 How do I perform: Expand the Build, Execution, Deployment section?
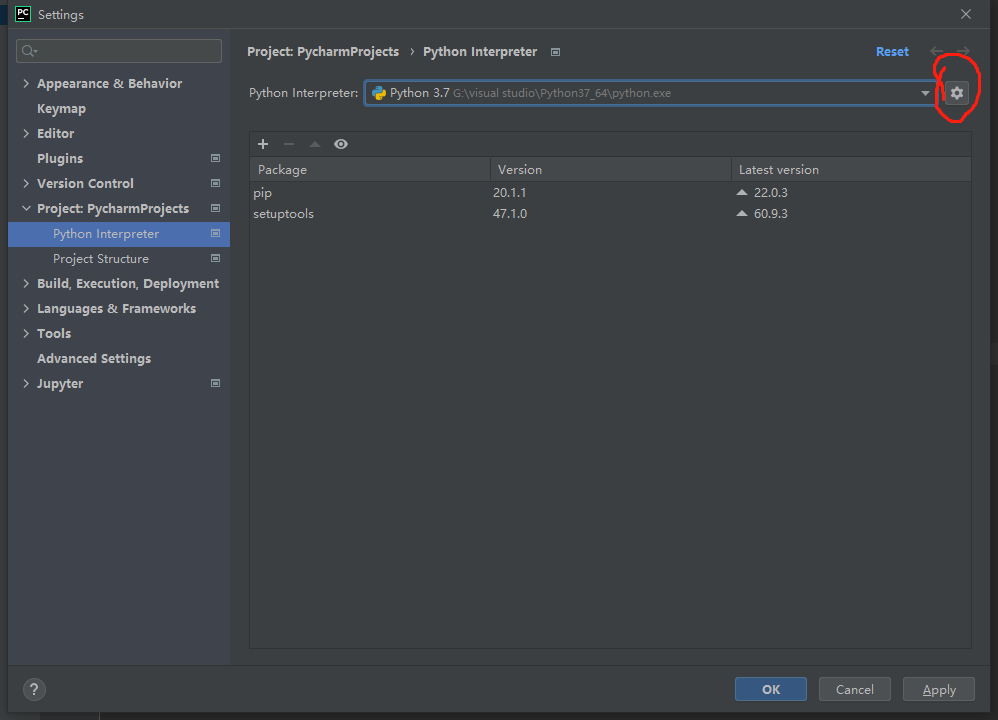click(x=26, y=284)
